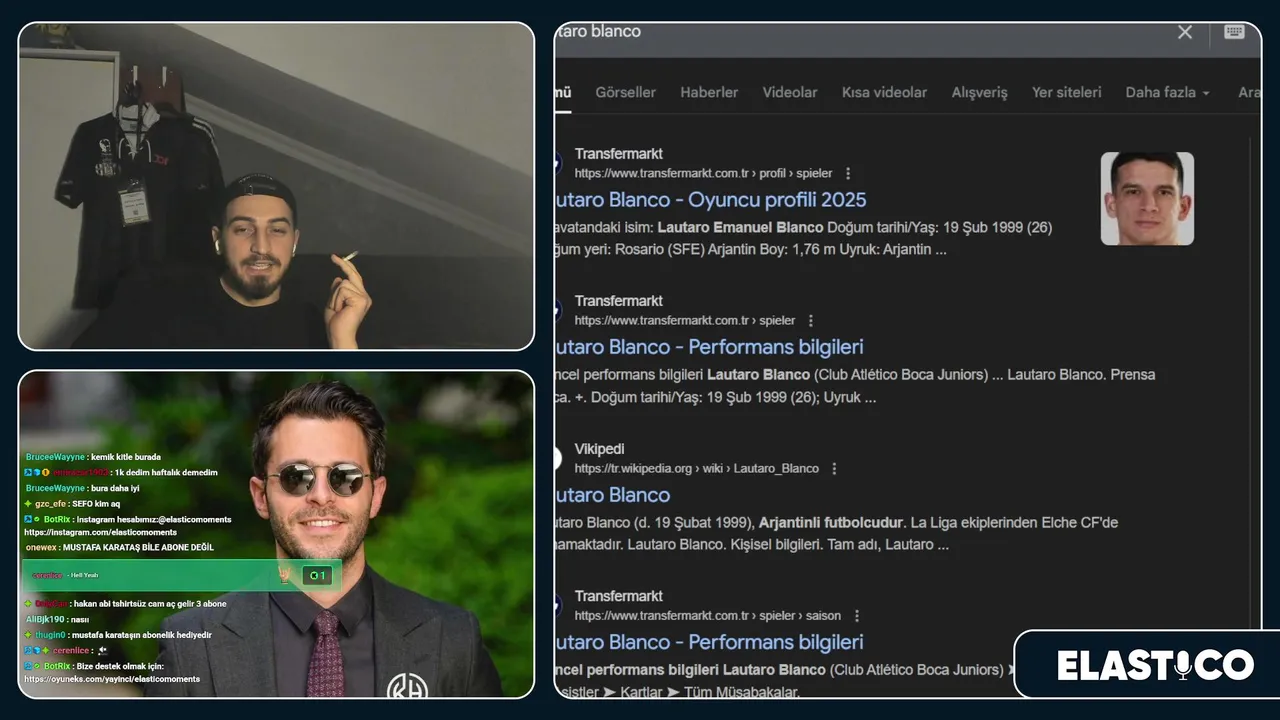This screenshot has height=720, width=1280.
Task: Expand the 'Daha fazla' search filter dropdown
Action: click(1167, 92)
